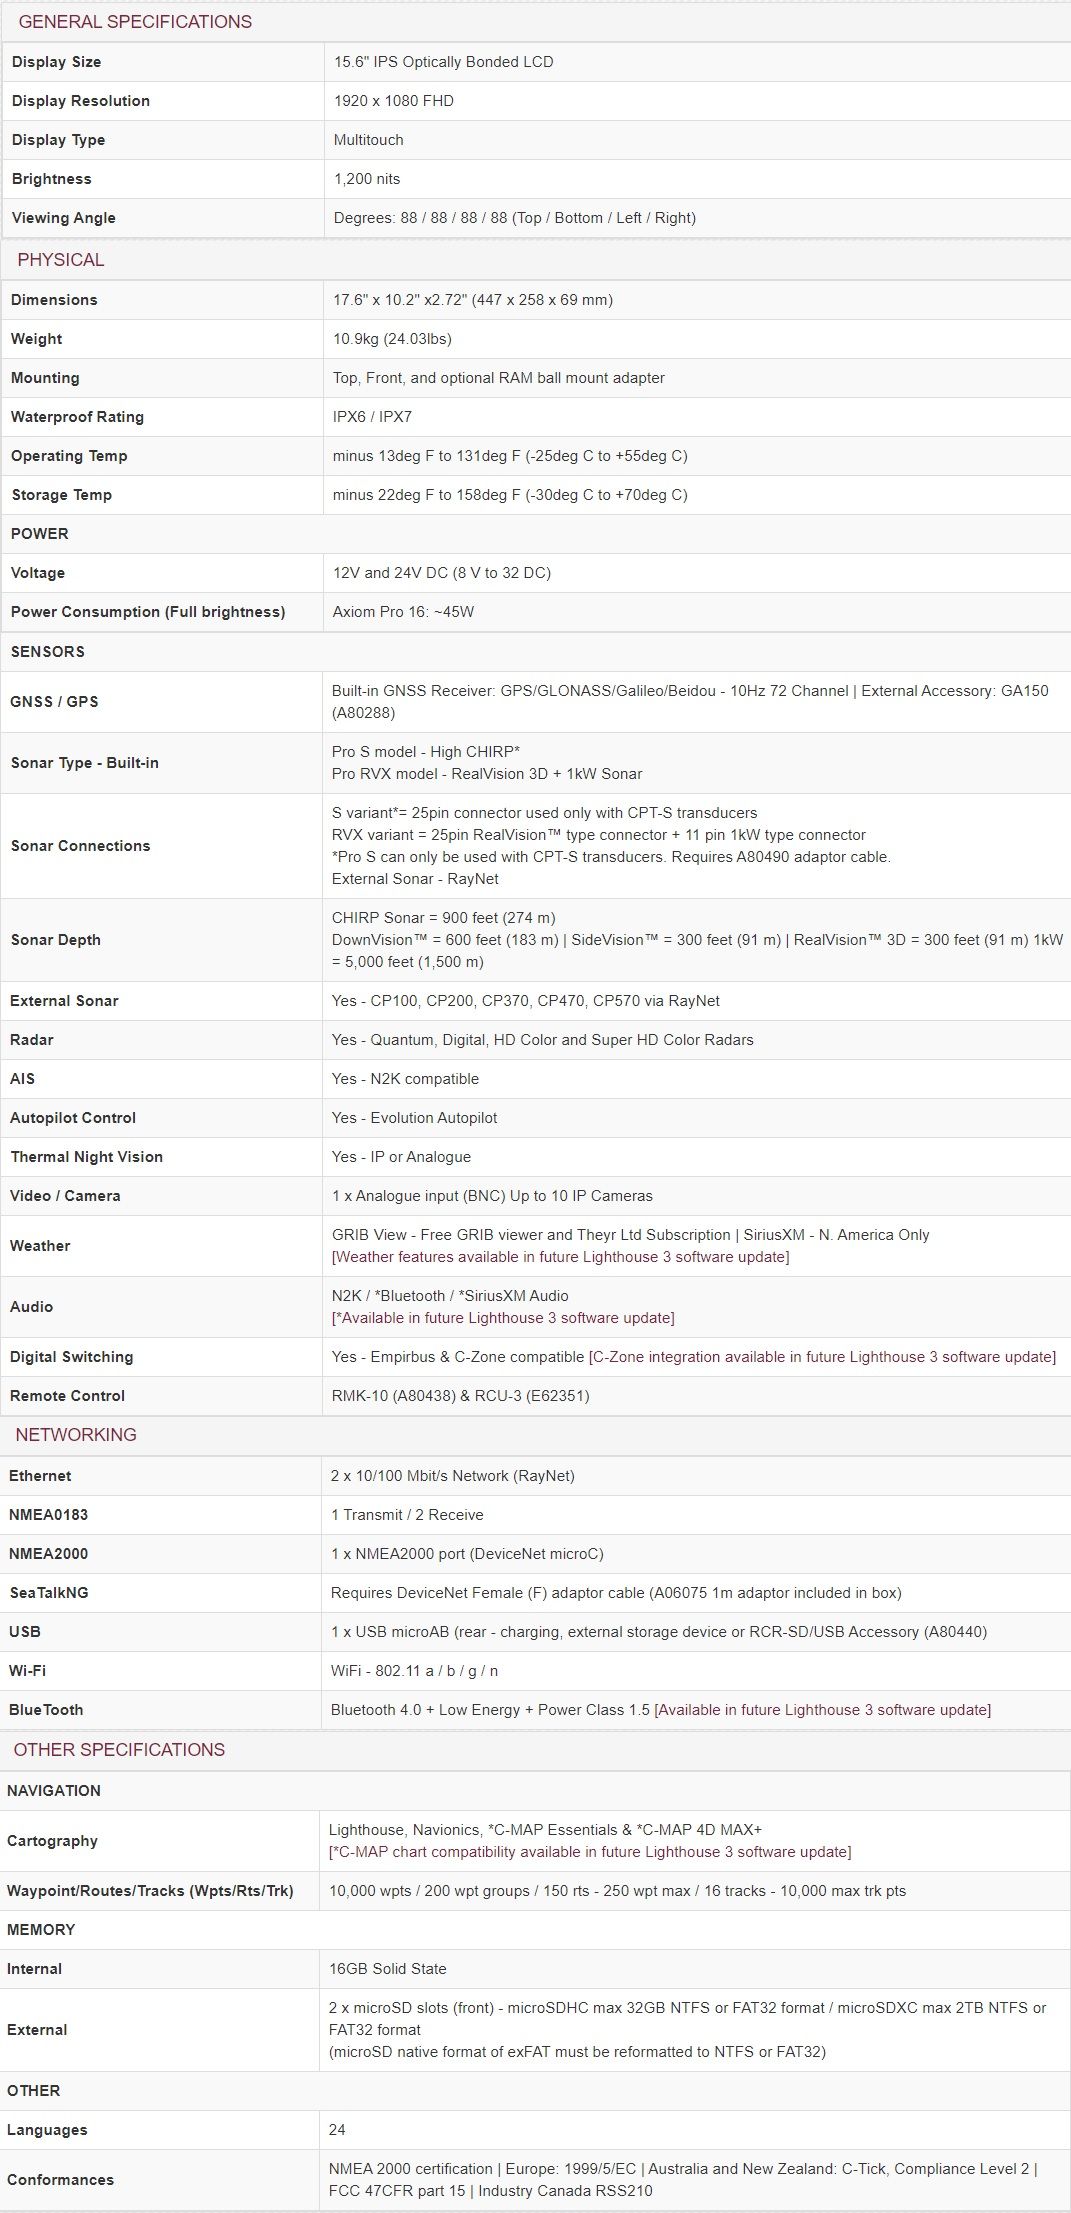Select the Waterproof Rating row label
This screenshot has width=1071, height=2213.
77,417
